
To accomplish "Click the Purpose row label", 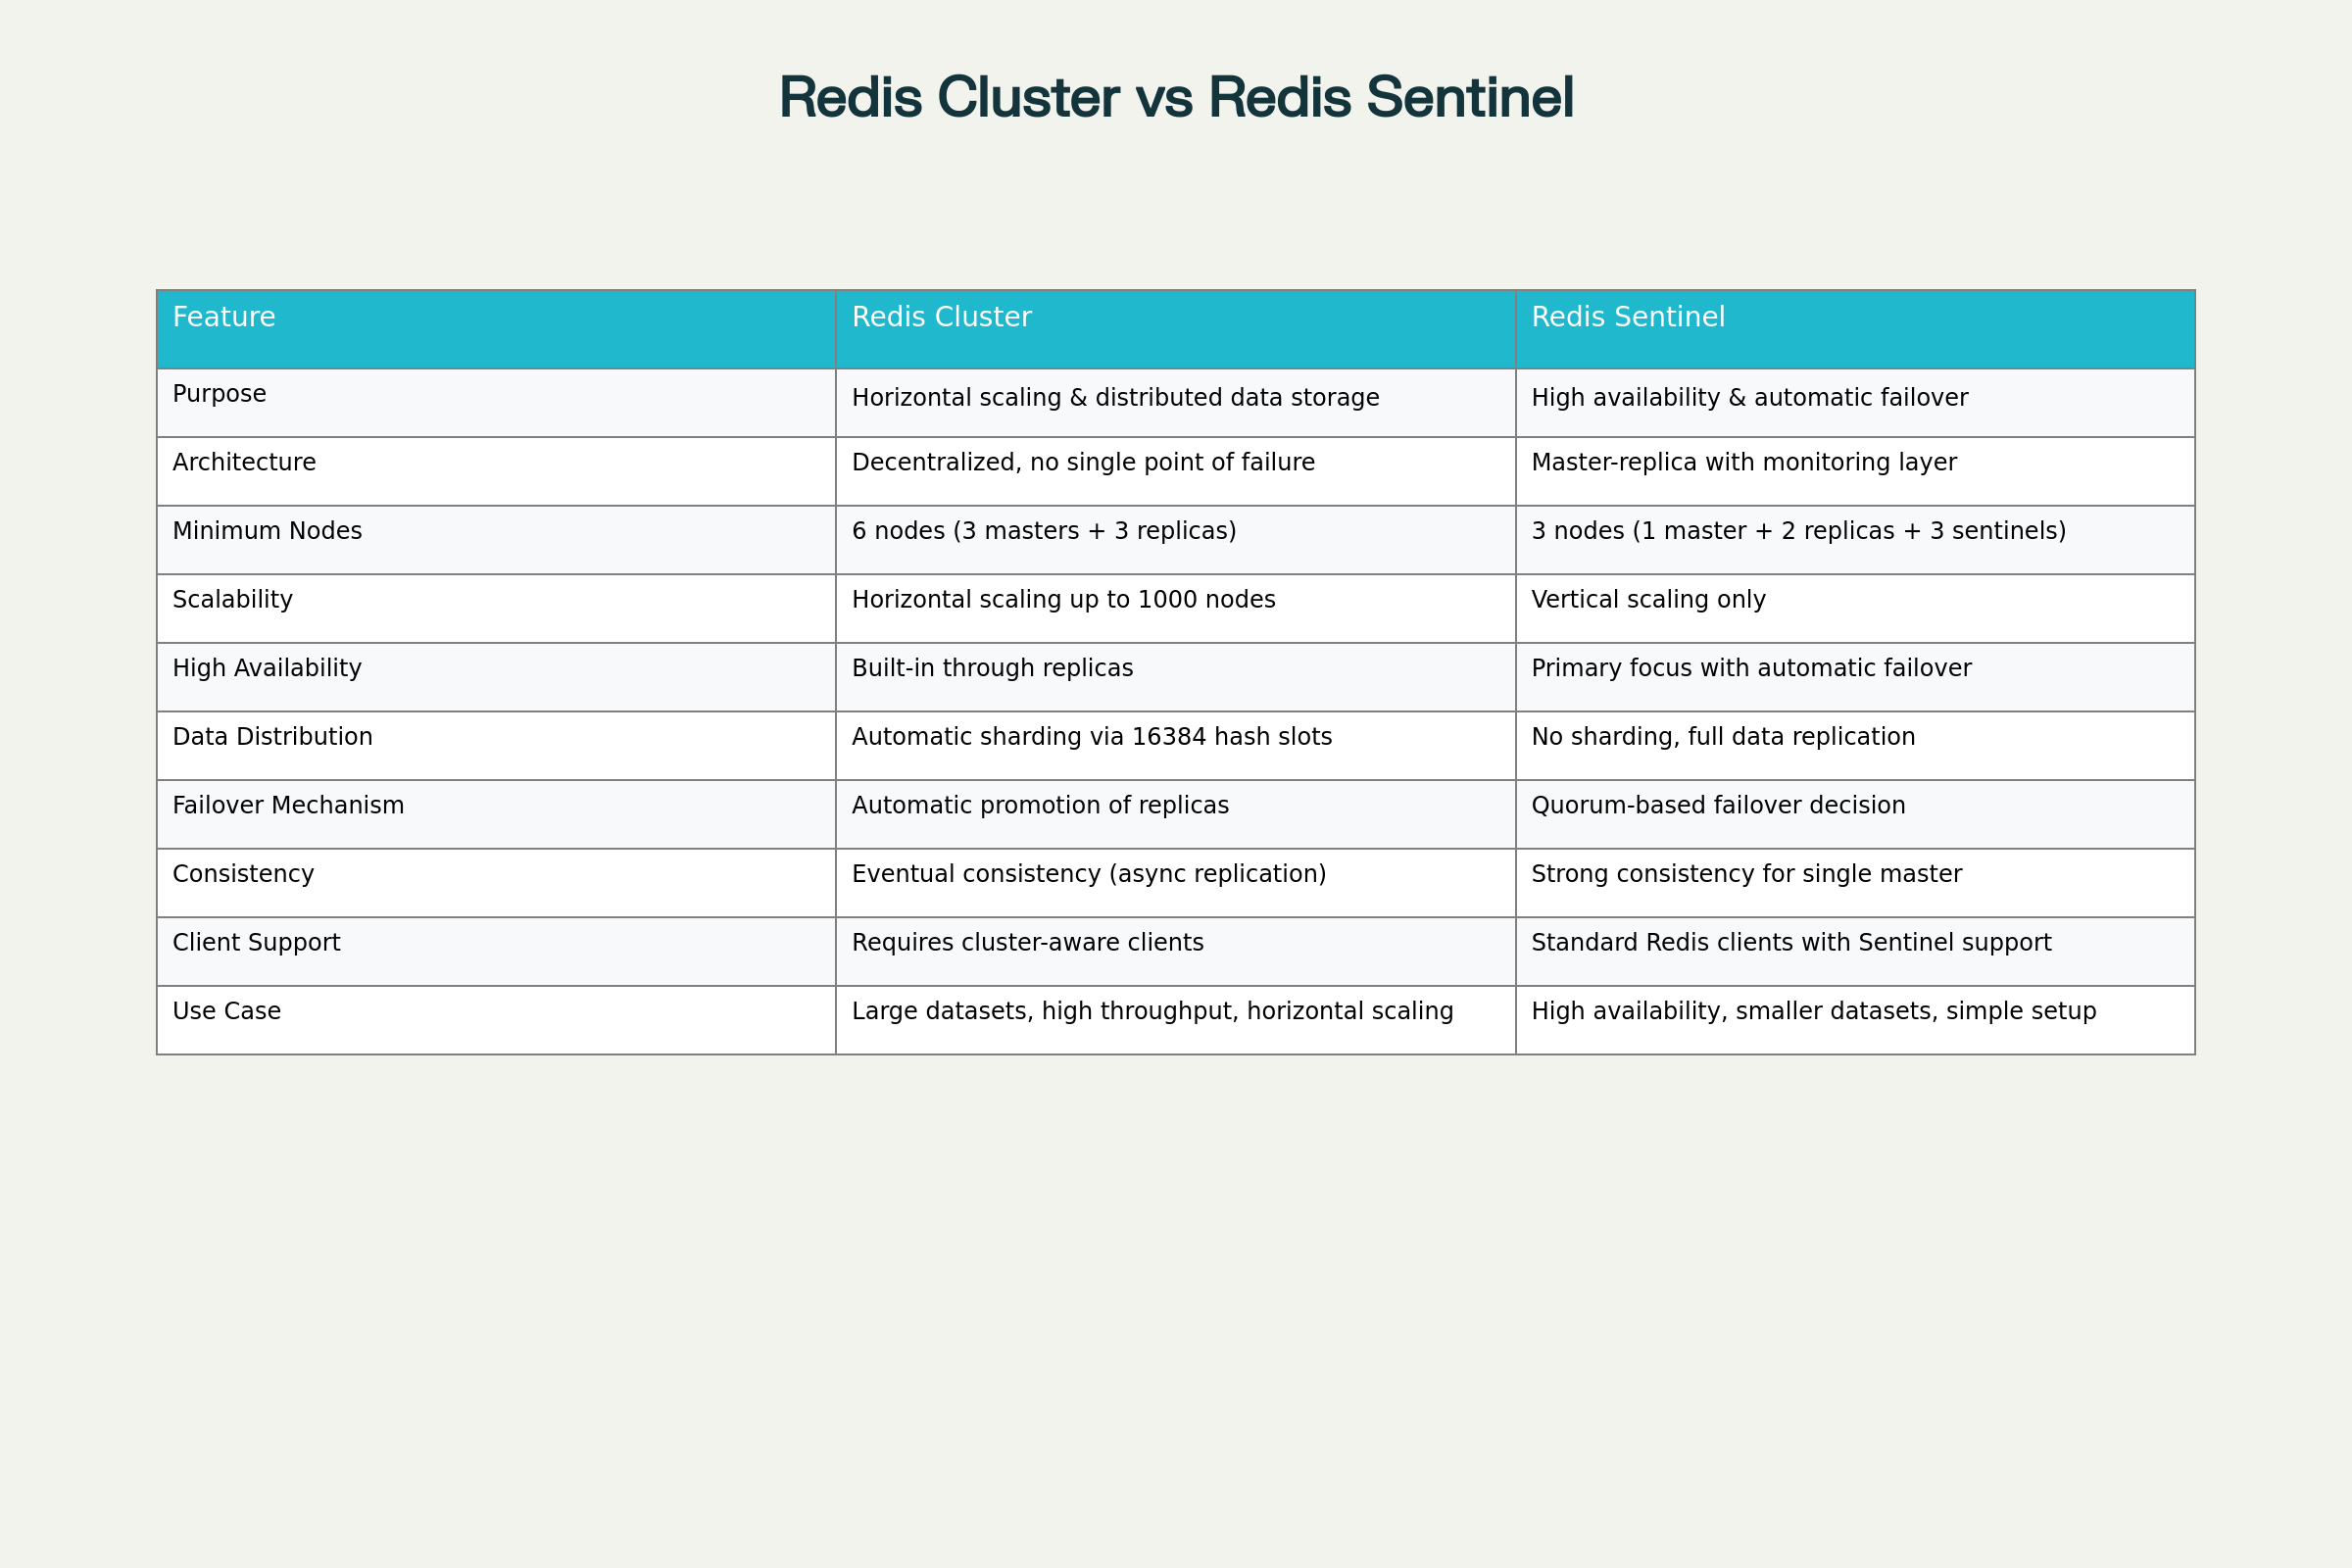I will [219, 394].
